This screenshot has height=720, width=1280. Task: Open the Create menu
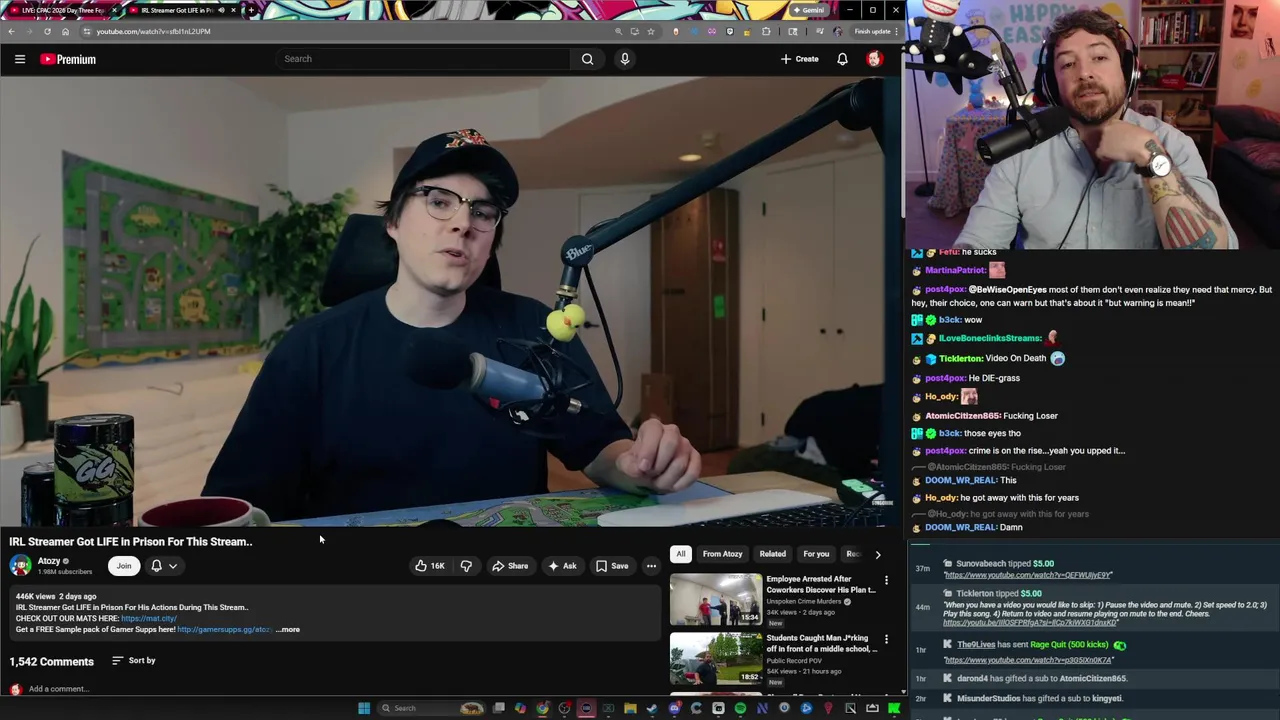[800, 59]
